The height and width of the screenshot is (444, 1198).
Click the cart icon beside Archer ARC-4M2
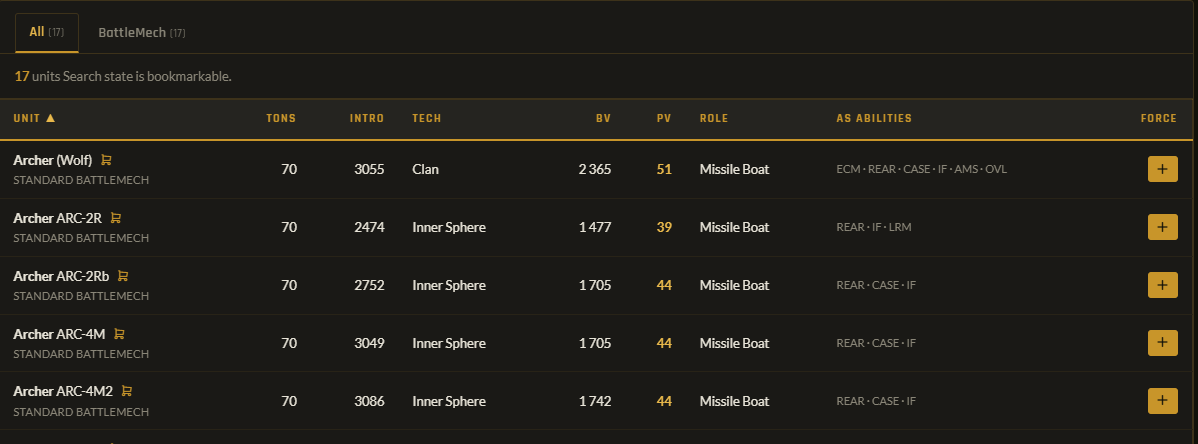[x=127, y=391]
